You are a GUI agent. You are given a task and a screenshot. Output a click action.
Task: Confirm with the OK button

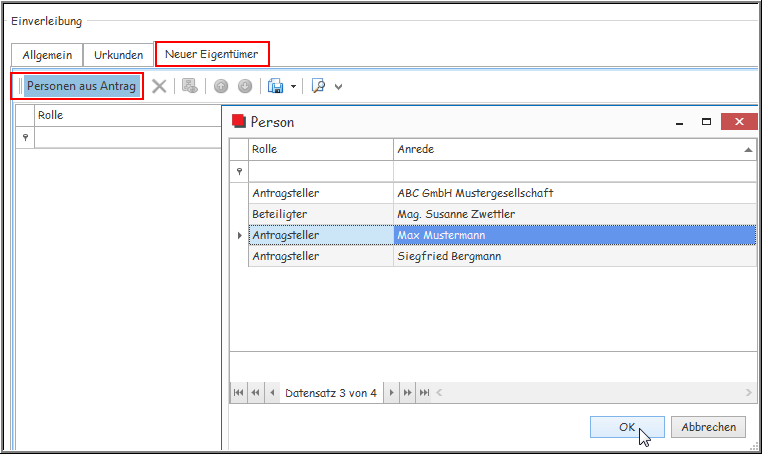(627, 427)
